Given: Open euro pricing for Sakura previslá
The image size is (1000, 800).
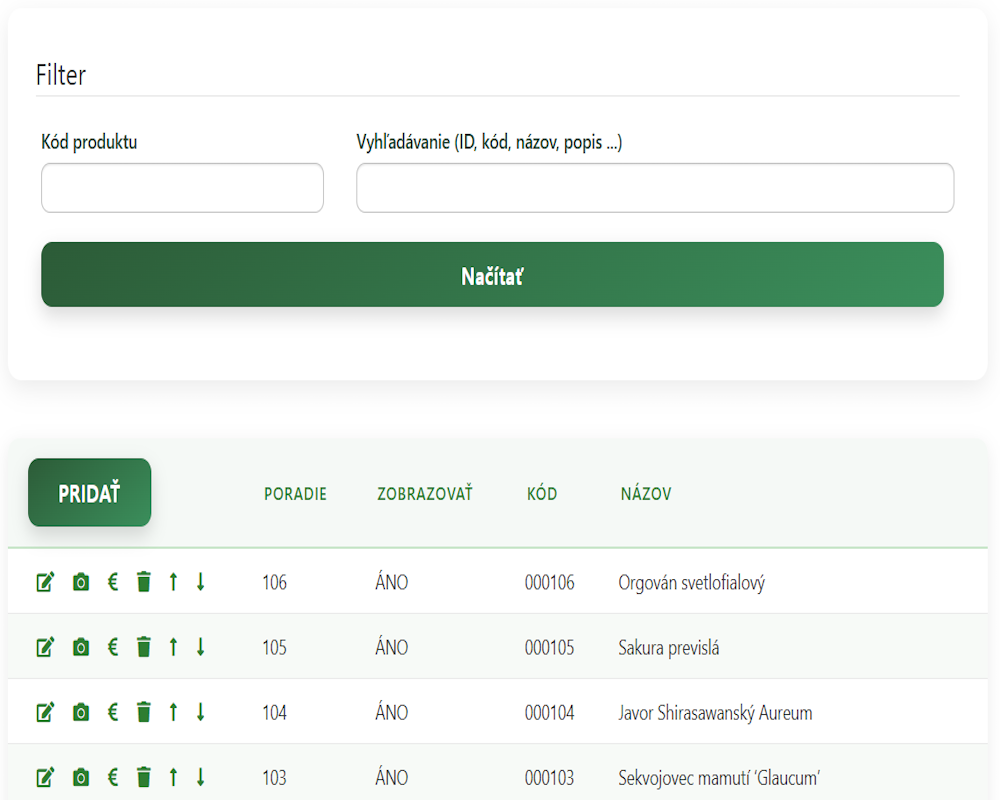Looking at the screenshot, I should 113,647.
